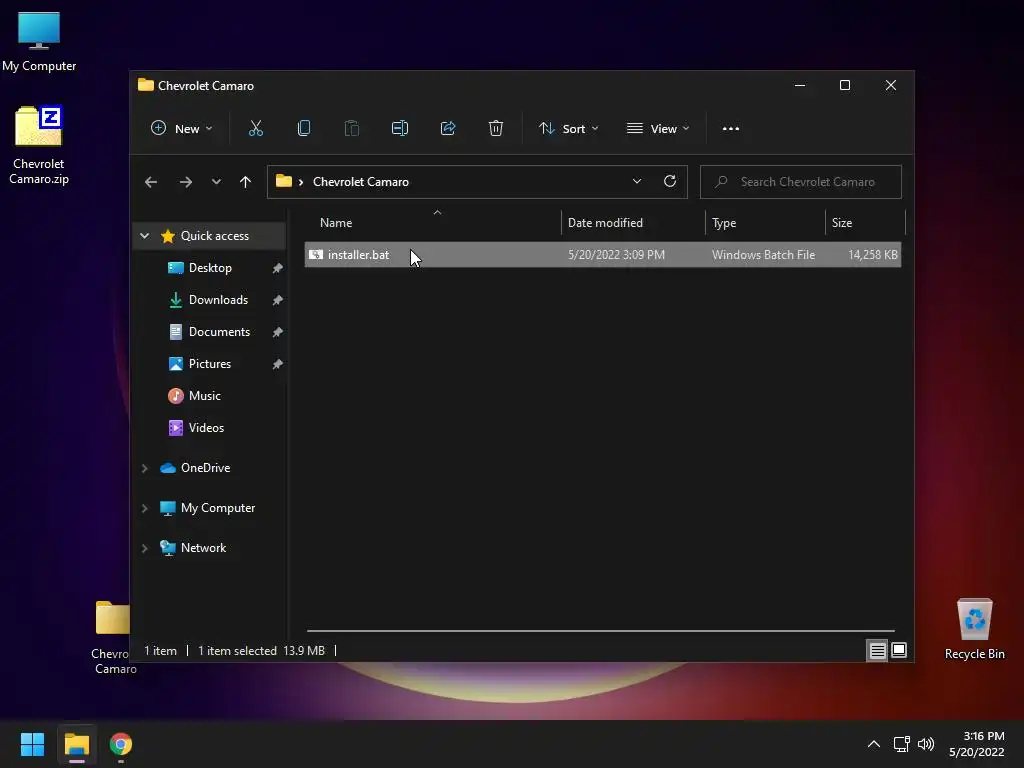Select the installer.bat file icon
1024x768 pixels.
tap(316, 255)
